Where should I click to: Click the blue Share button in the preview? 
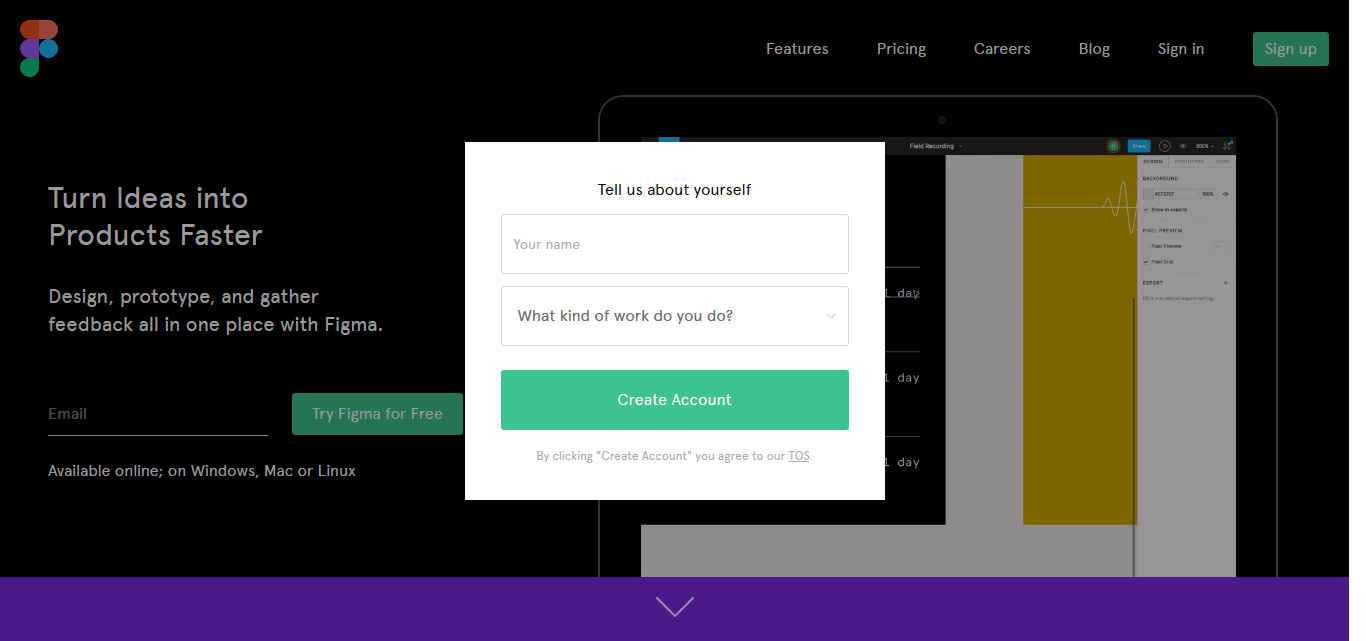(x=1139, y=146)
